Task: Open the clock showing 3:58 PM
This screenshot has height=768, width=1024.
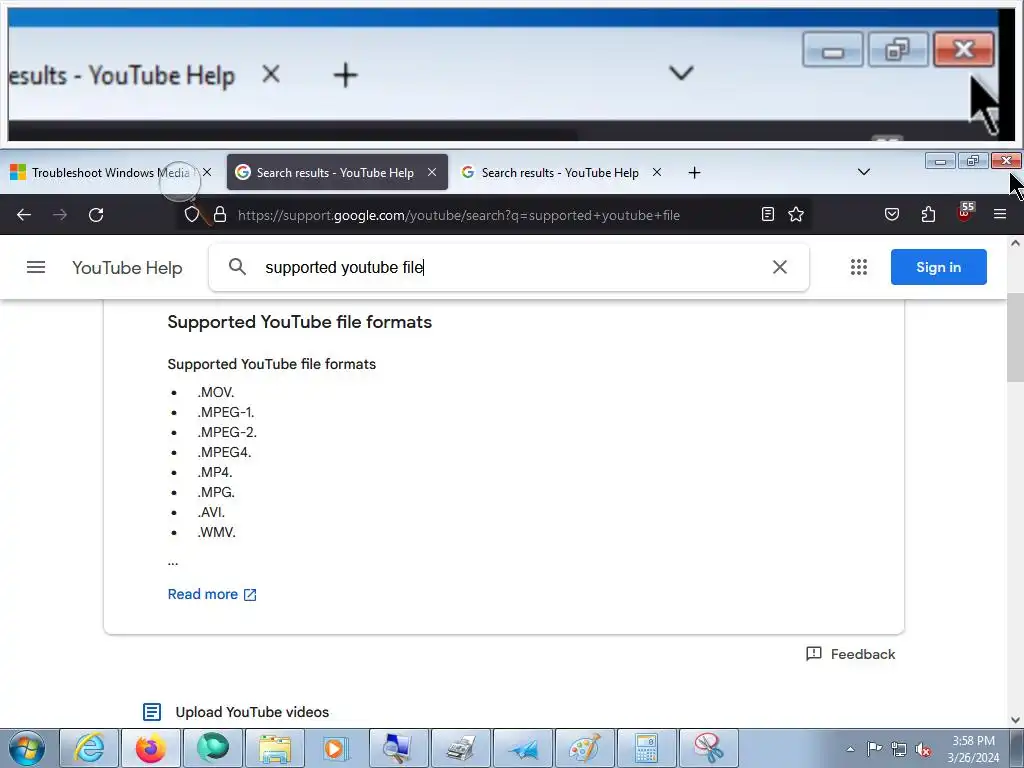Action: pos(974,749)
